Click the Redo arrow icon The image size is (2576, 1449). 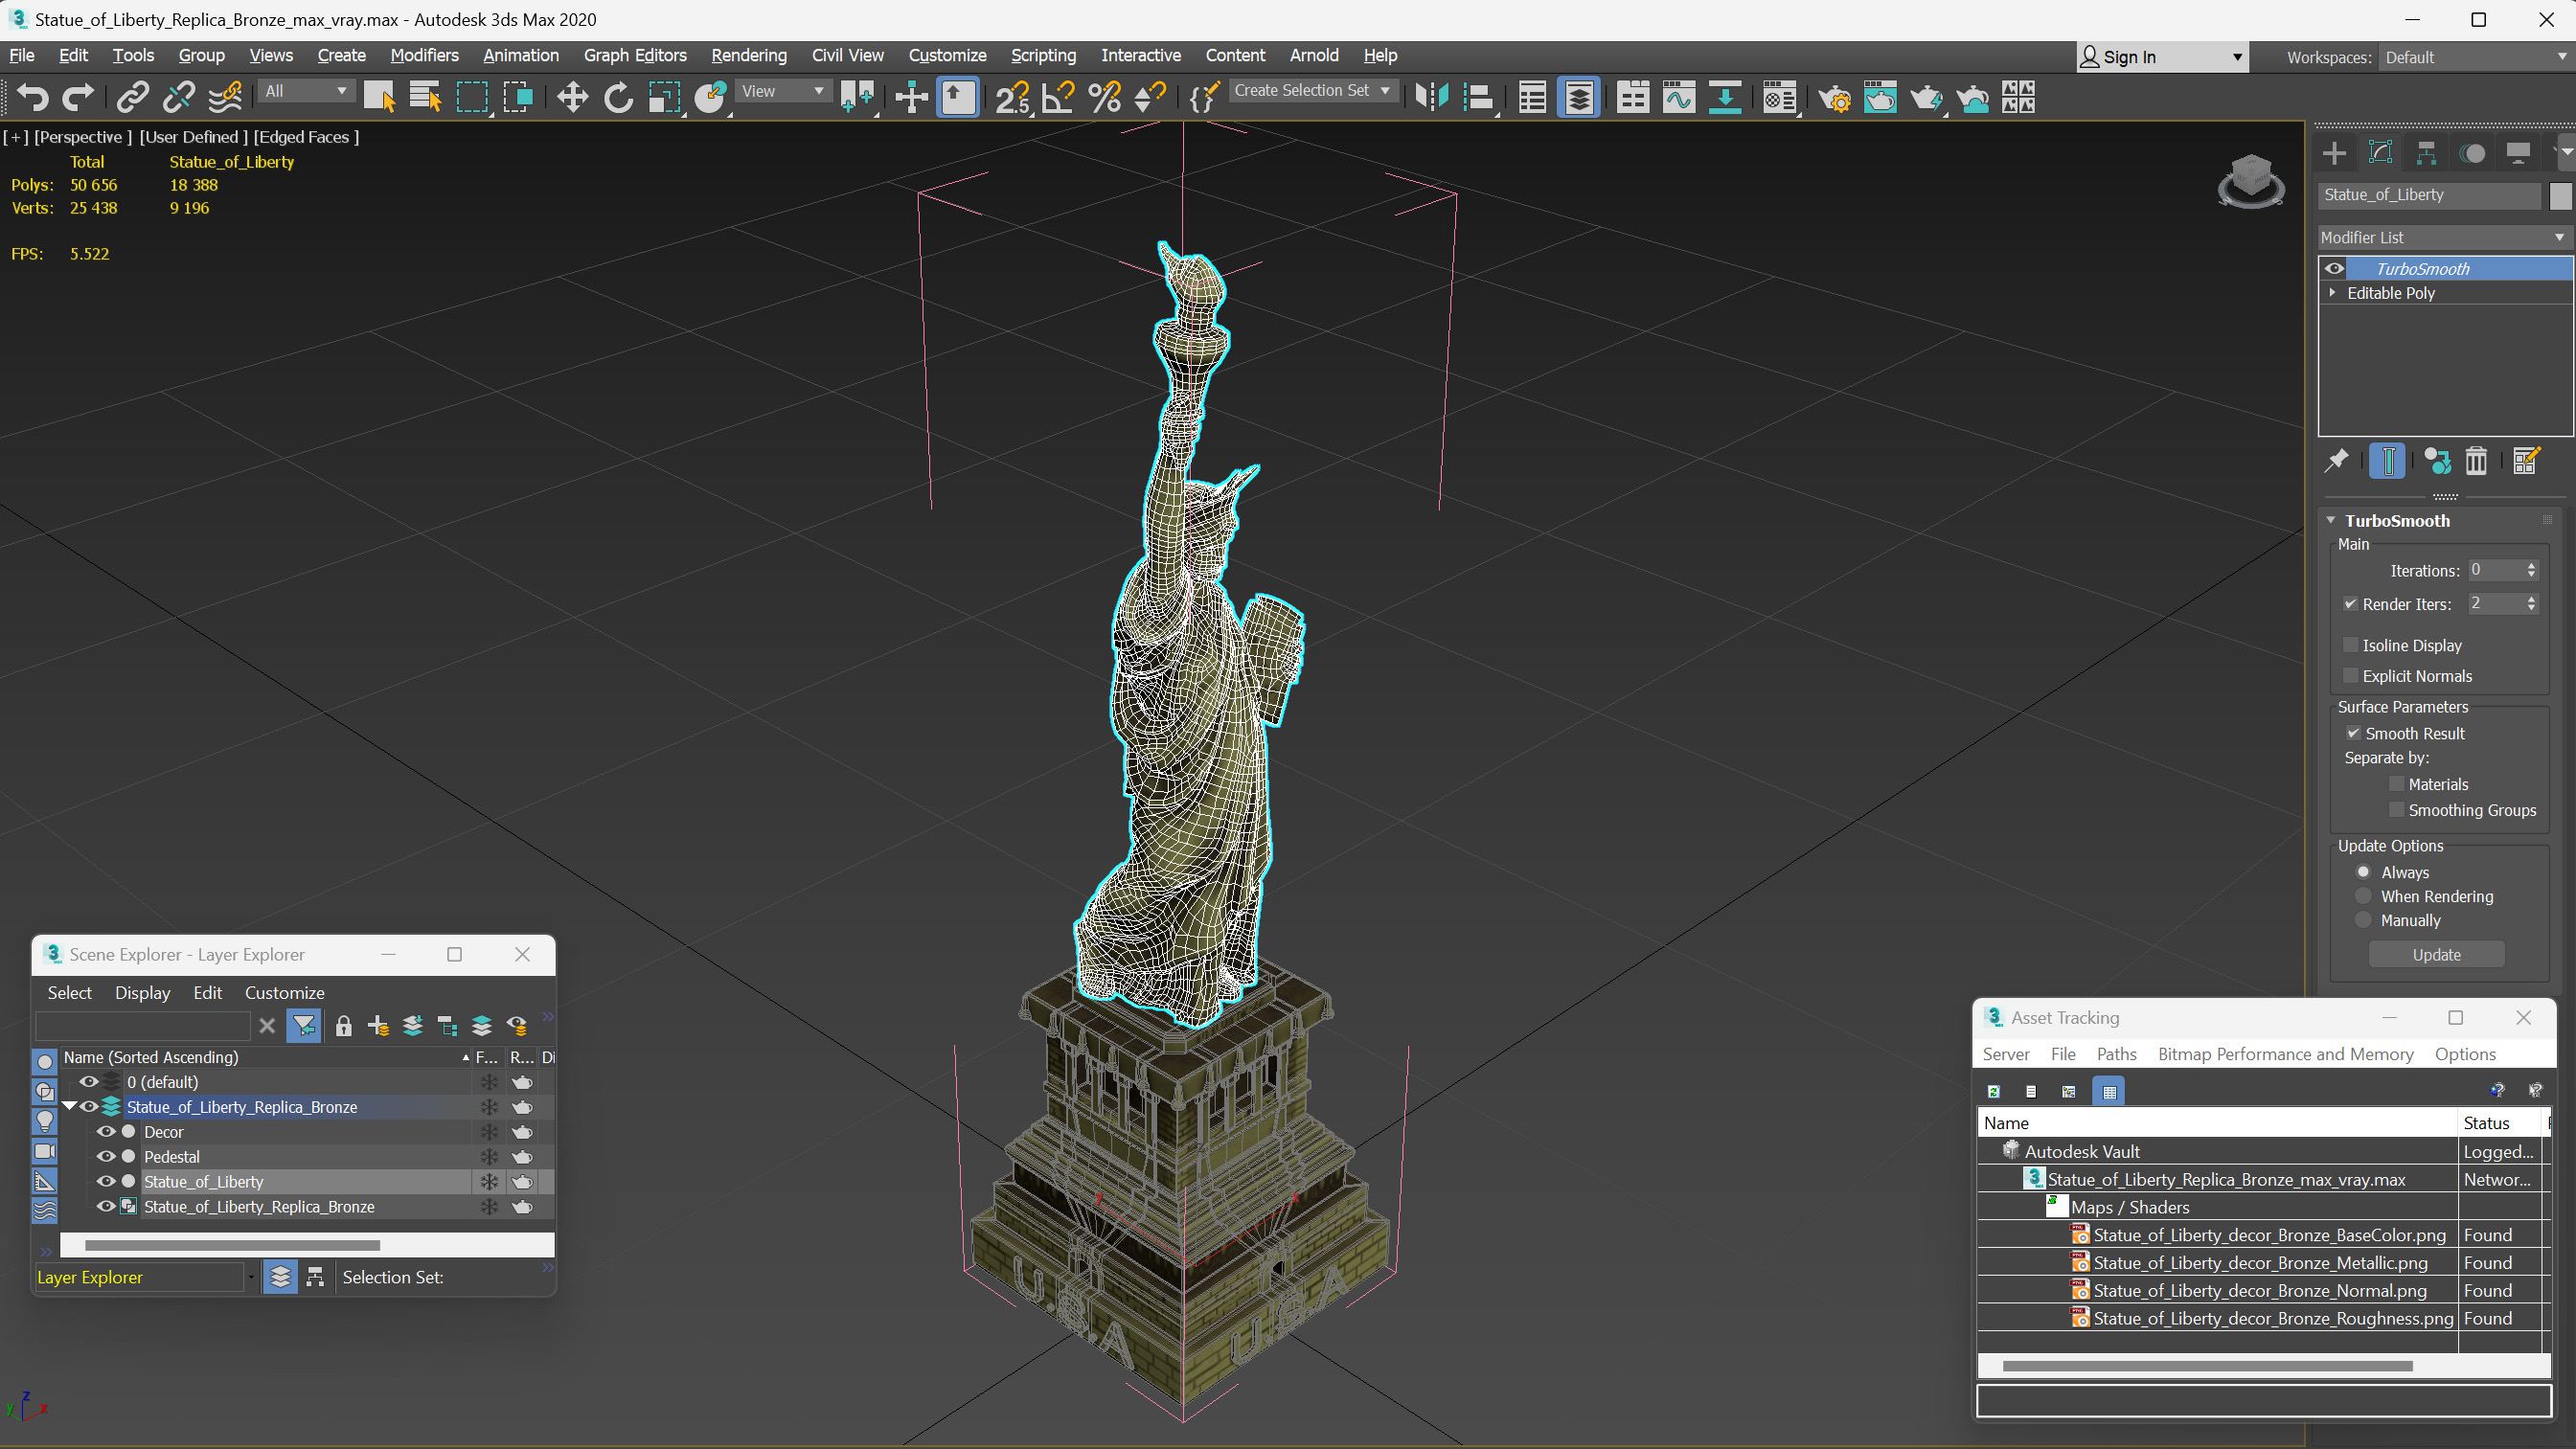pyautogui.click(x=78, y=97)
